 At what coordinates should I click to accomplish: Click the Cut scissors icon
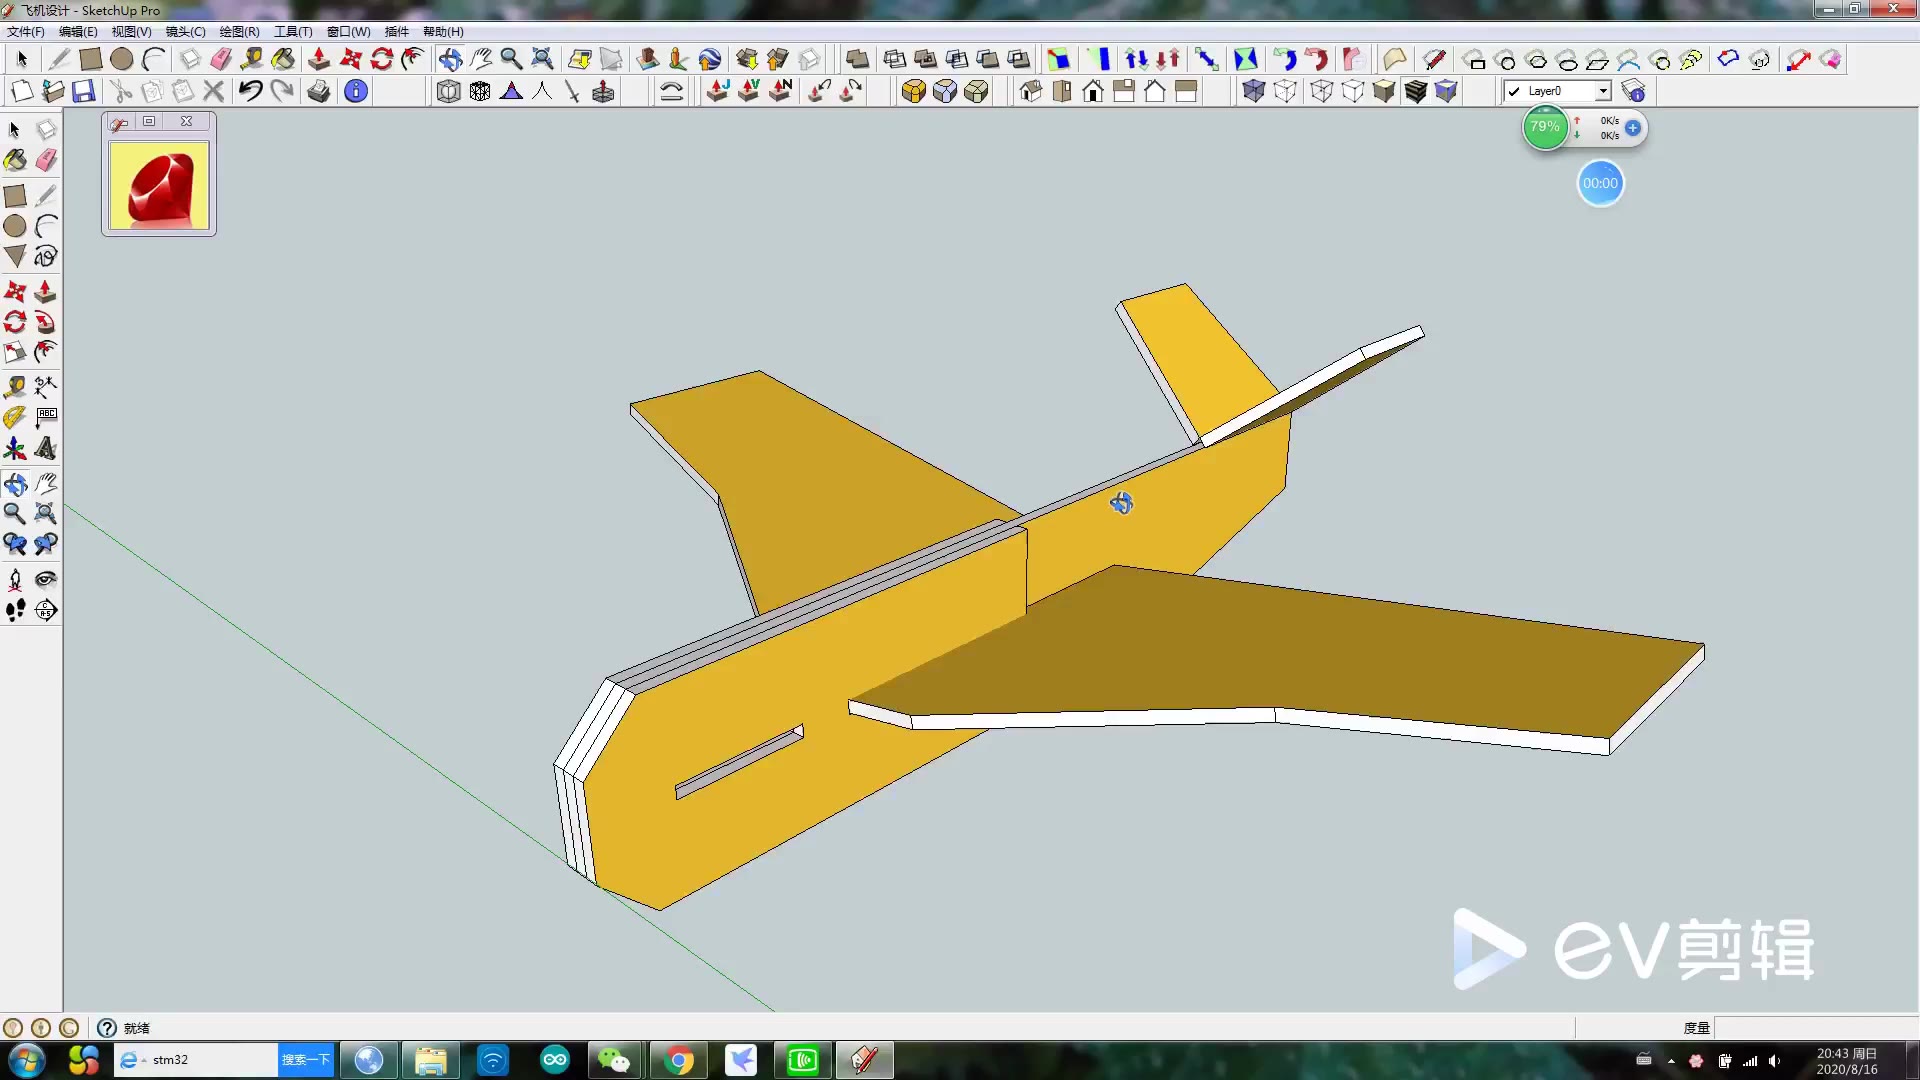(121, 91)
